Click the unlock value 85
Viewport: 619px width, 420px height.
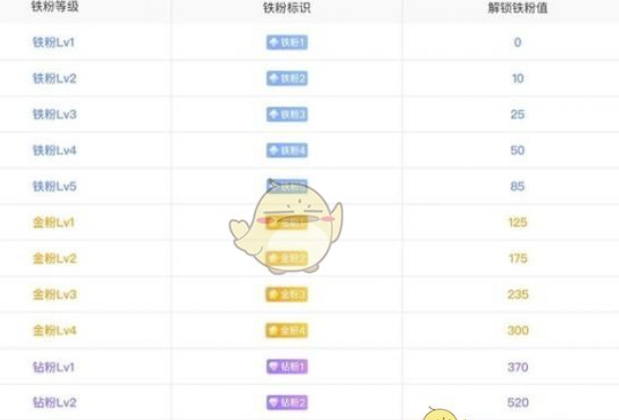tap(518, 186)
